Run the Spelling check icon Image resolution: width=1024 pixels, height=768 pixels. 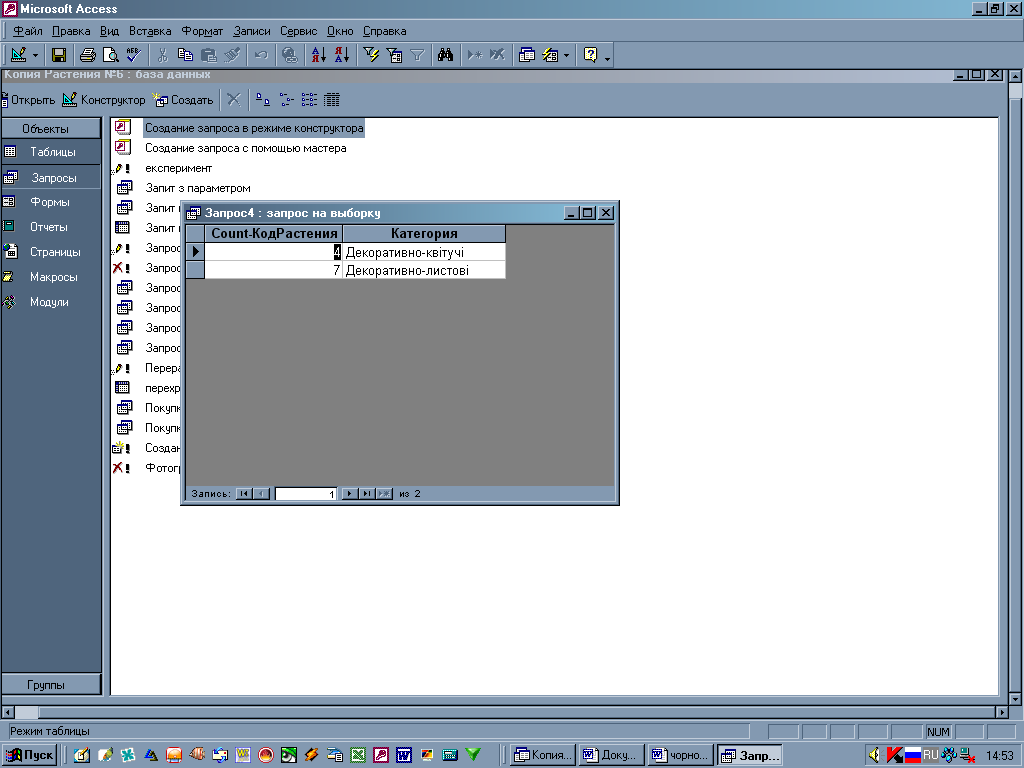pos(133,56)
